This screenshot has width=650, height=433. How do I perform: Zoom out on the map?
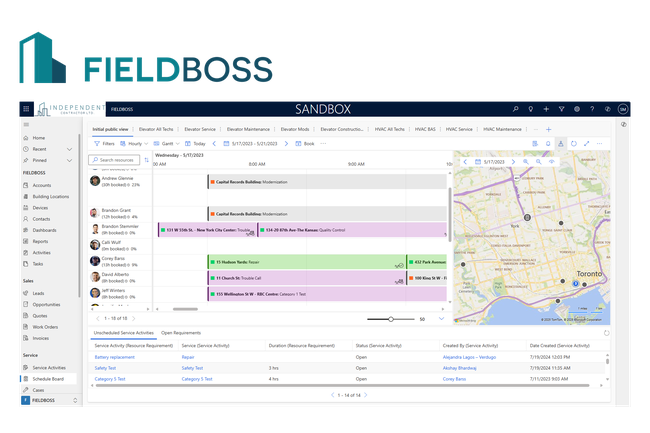pyautogui.click(x=538, y=162)
